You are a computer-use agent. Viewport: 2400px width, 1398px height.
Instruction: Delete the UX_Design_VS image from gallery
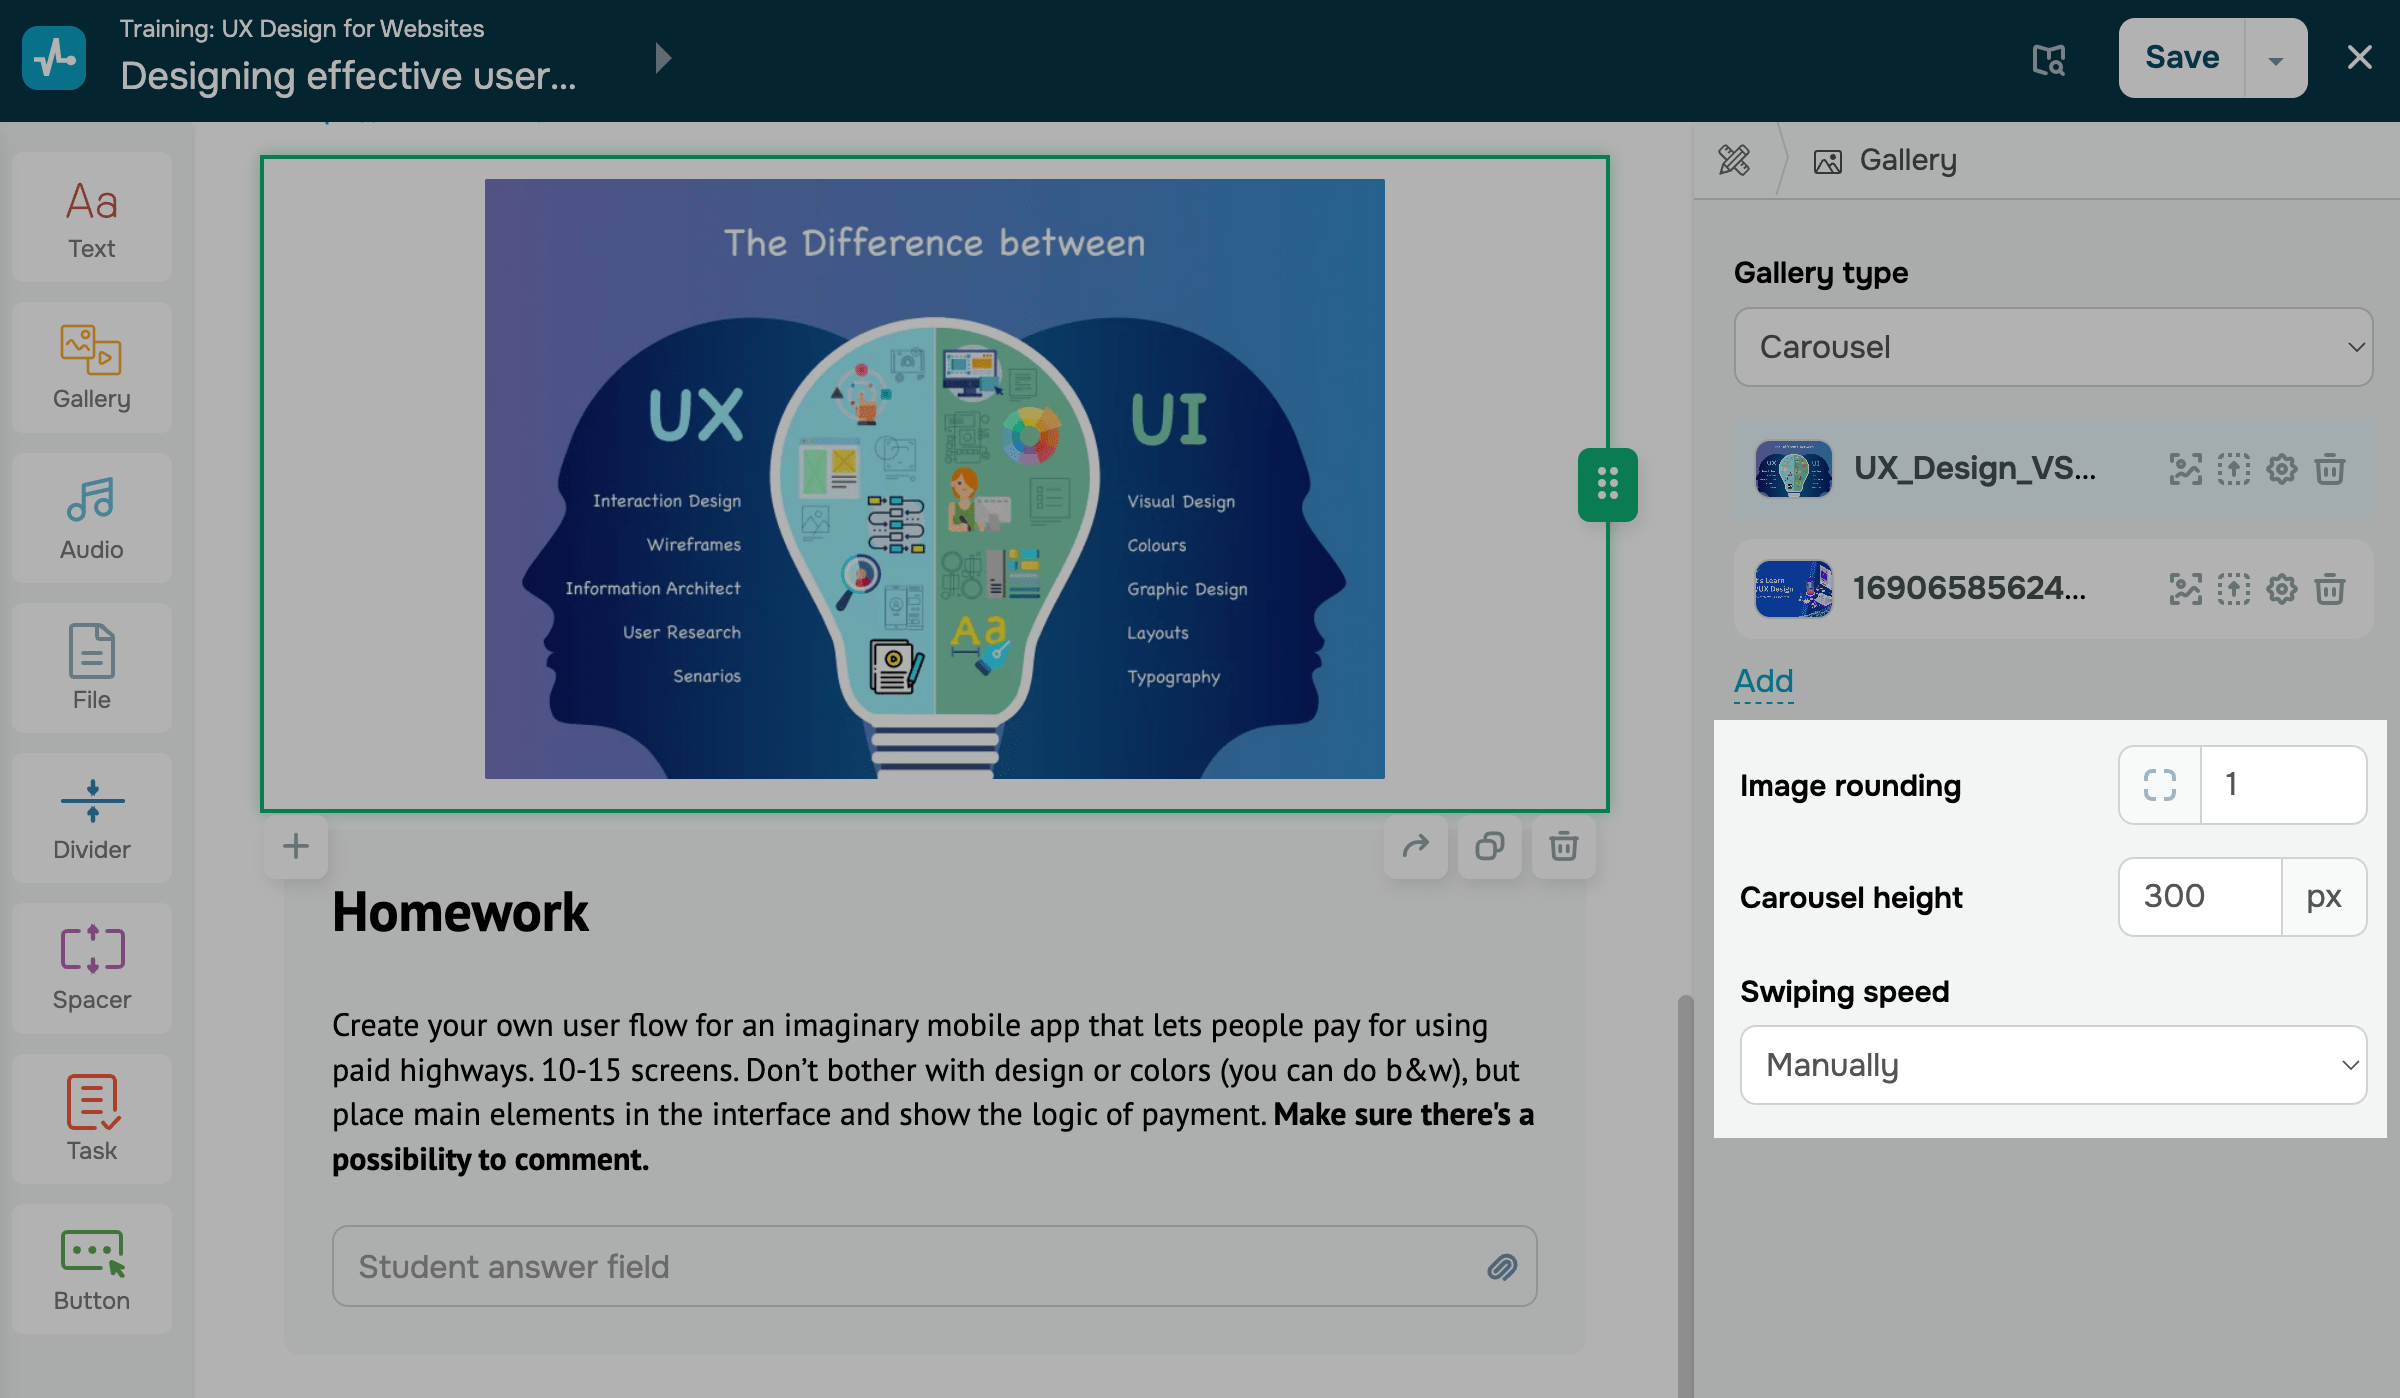click(2329, 469)
